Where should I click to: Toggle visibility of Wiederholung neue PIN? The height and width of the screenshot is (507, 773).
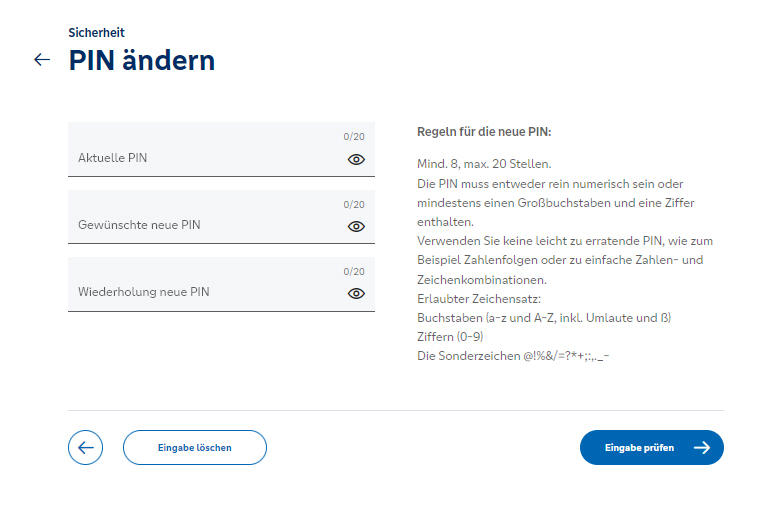(356, 293)
